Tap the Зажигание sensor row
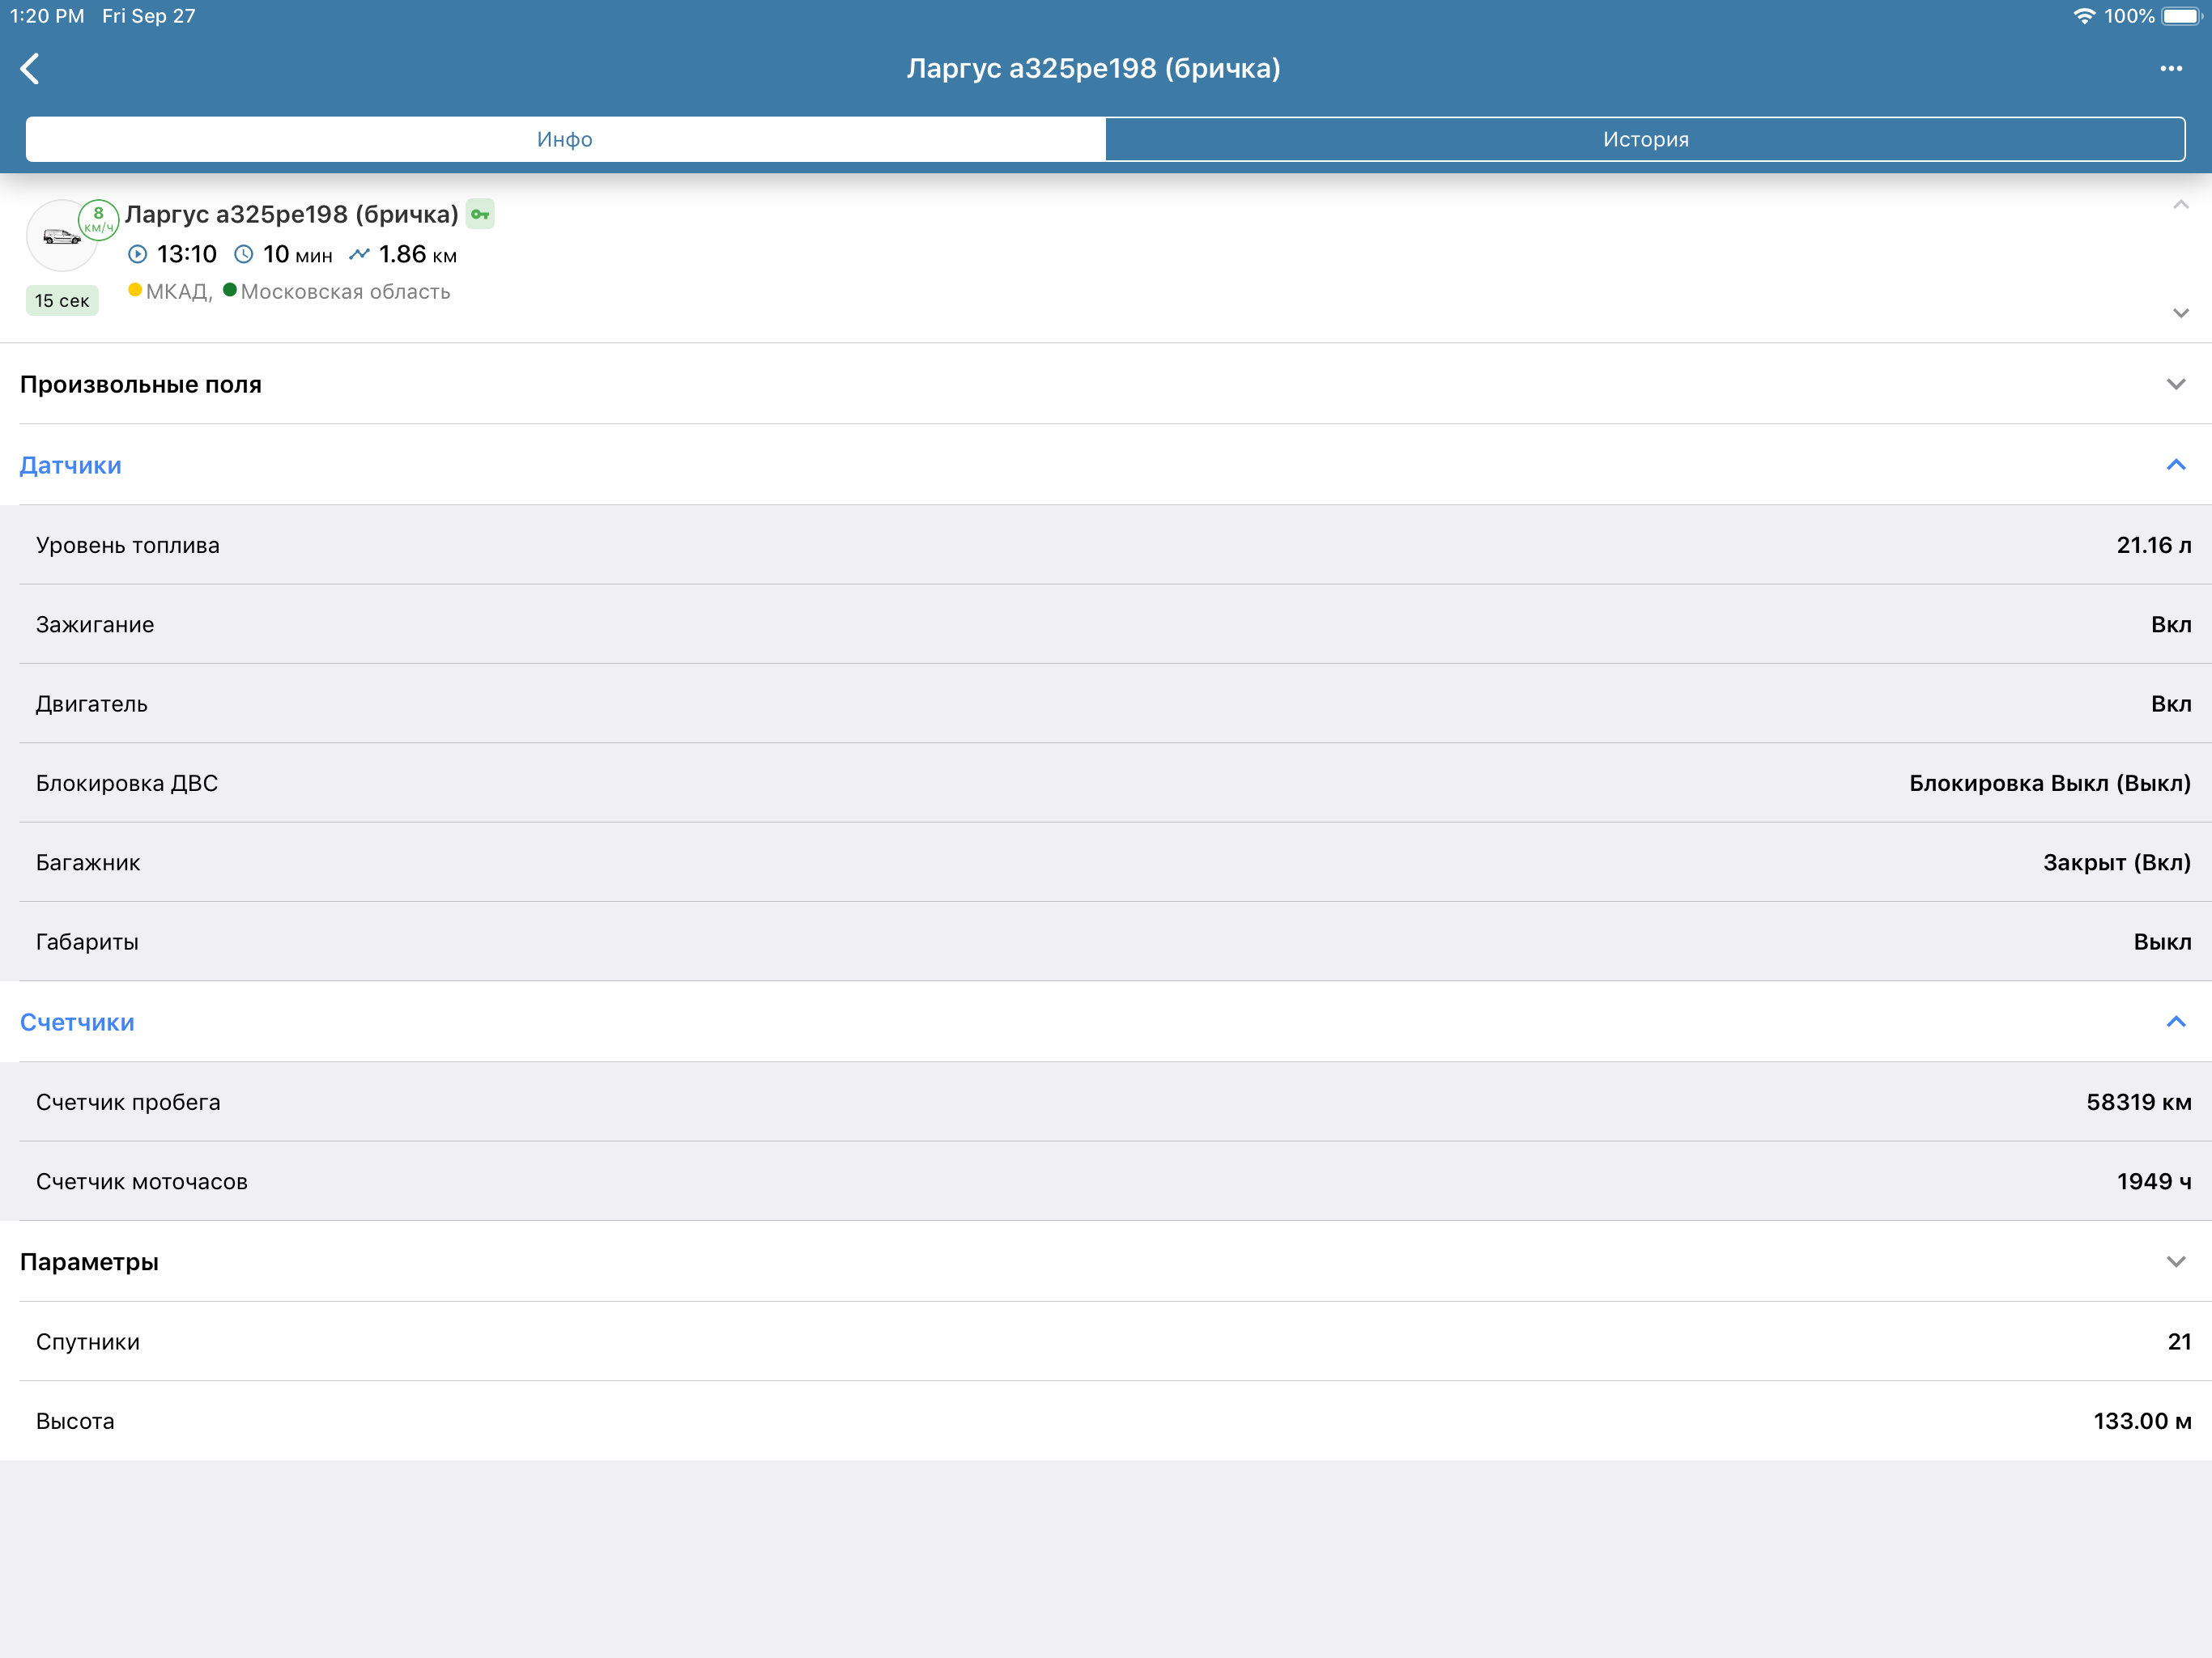2212x1658 pixels. pos(1106,624)
